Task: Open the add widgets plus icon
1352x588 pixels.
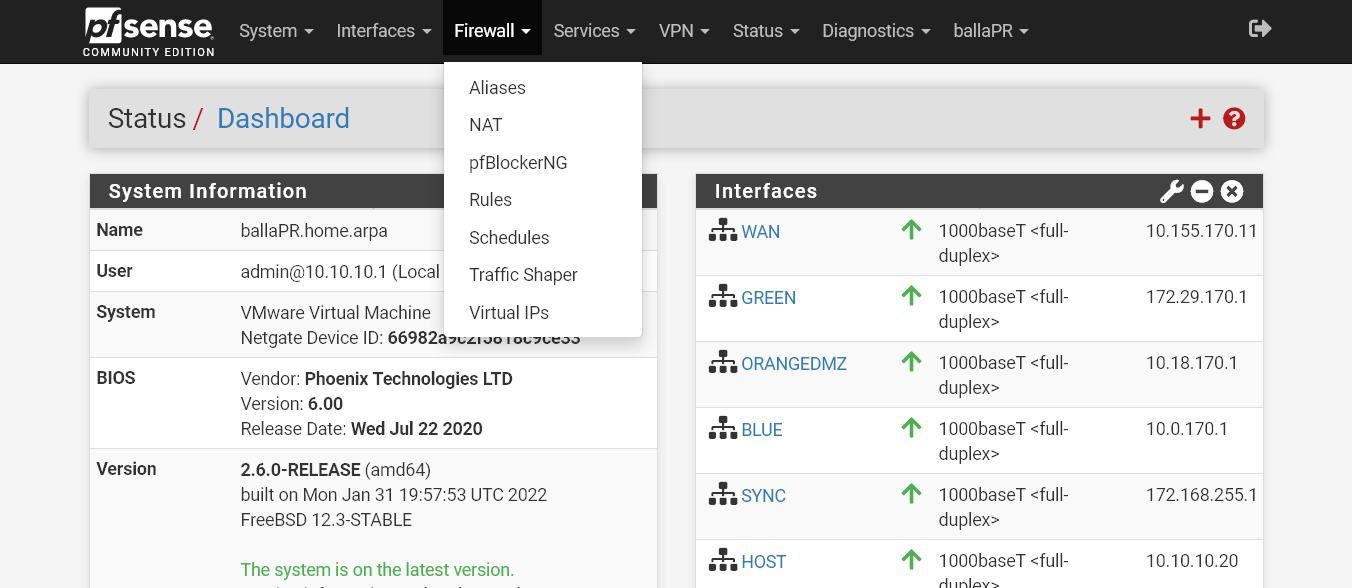Action: pos(1199,118)
